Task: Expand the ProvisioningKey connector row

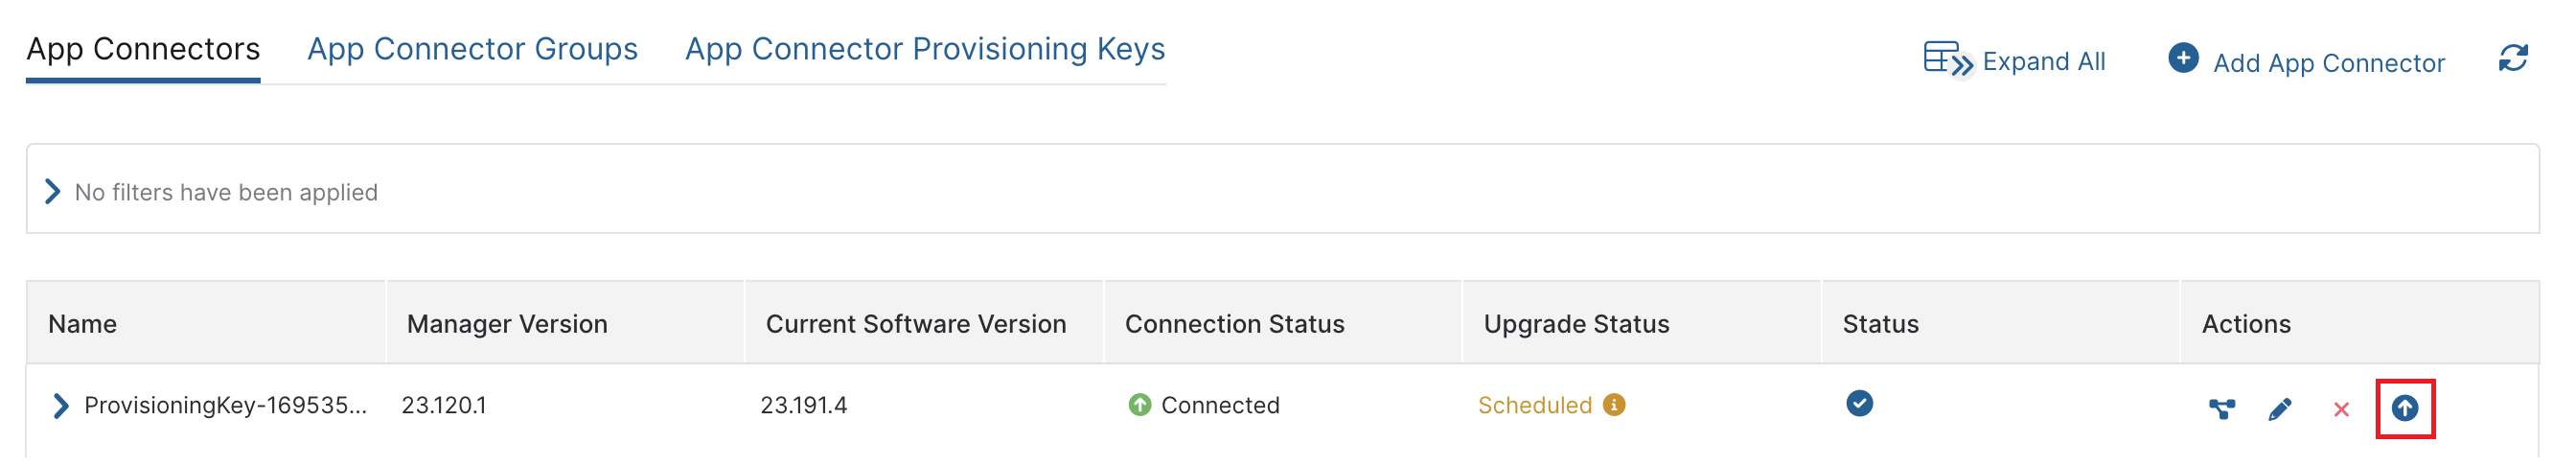Action: [x=61, y=405]
